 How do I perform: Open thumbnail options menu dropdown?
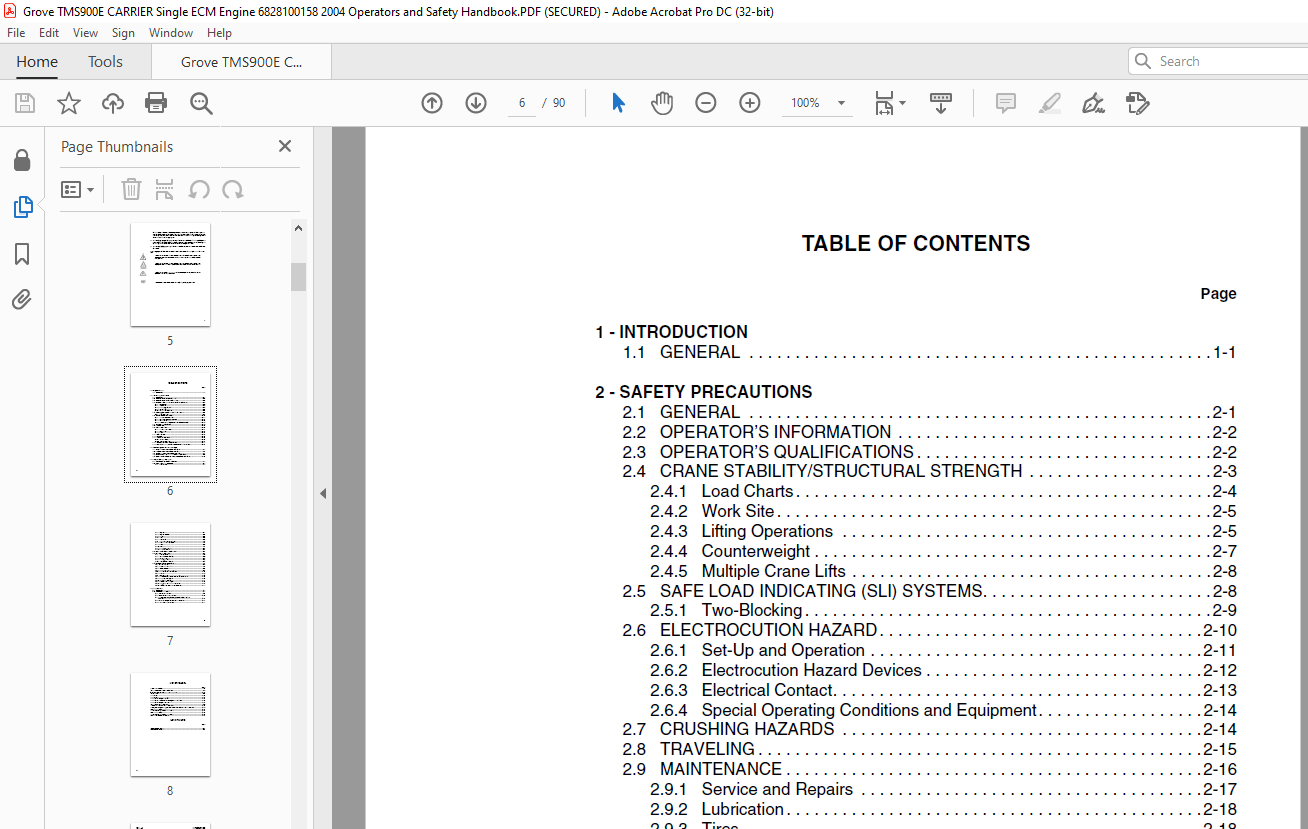click(x=77, y=190)
